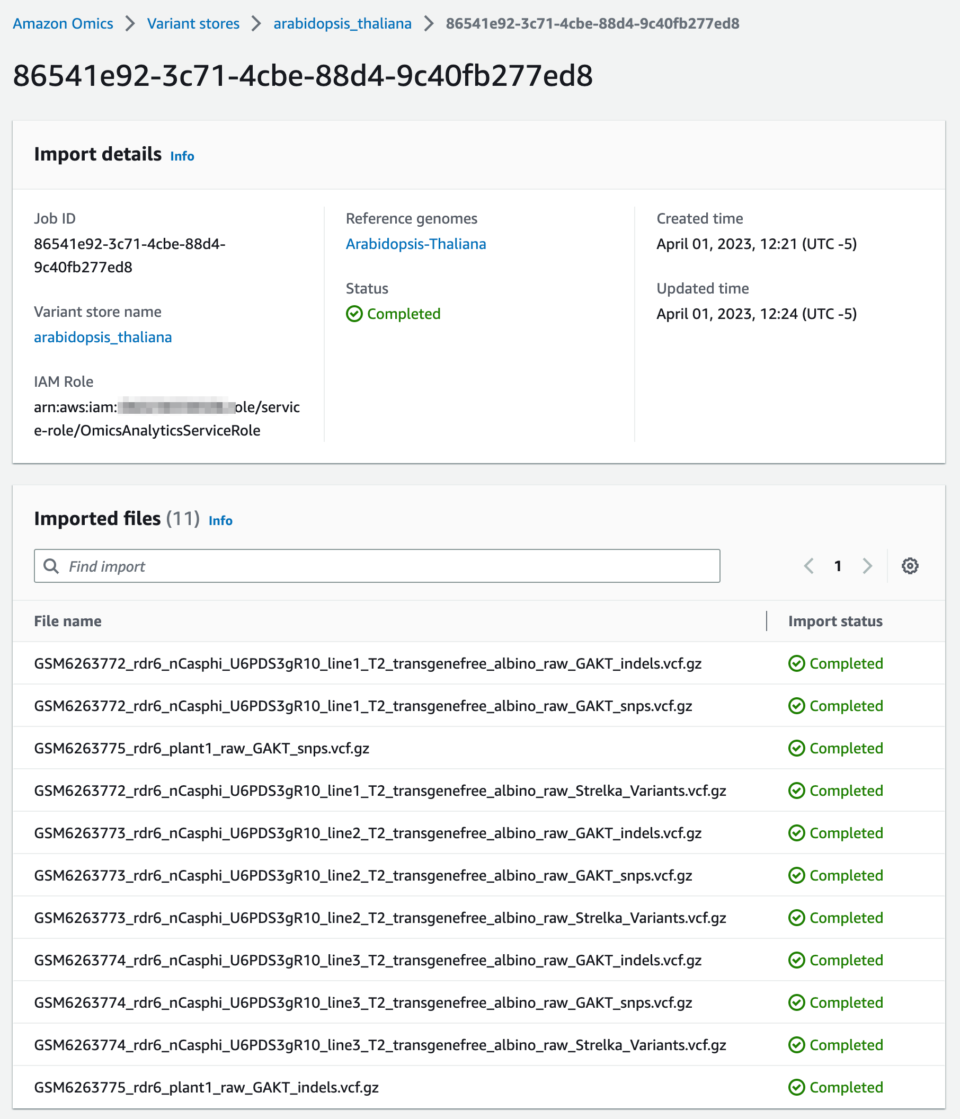Click the next page chevron icon
Image resolution: width=960 pixels, height=1119 pixels.
(867, 565)
